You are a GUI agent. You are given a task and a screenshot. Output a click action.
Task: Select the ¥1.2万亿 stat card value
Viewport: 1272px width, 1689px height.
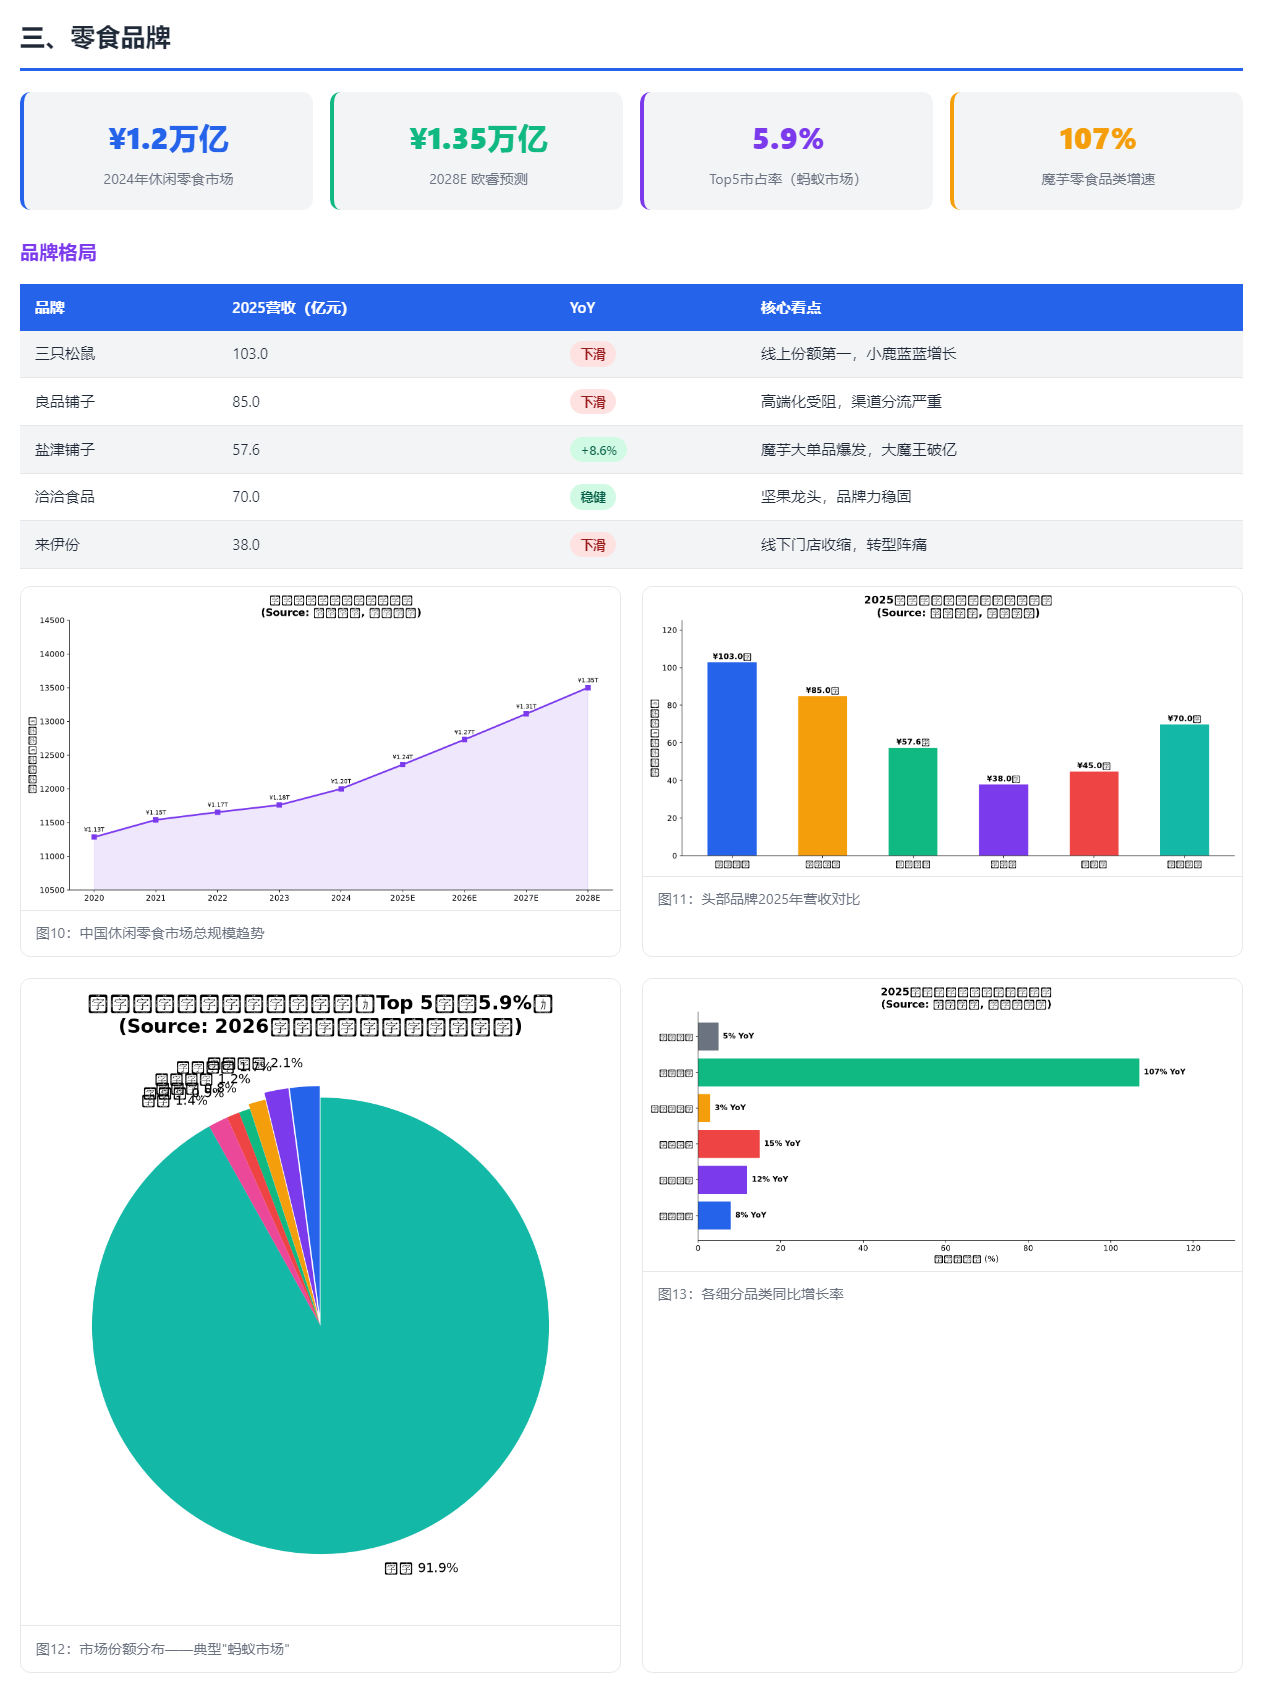tap(169, 139)
